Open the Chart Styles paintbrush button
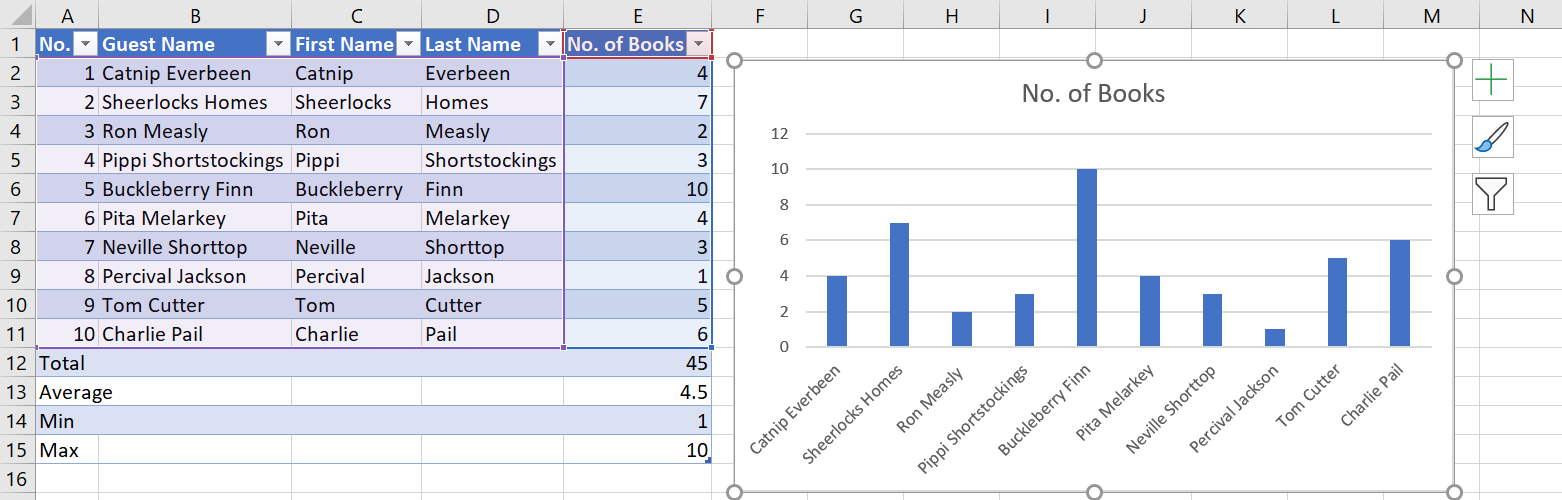The image size is (1562, 500). pyautogui.click(x=1492, y=137)
